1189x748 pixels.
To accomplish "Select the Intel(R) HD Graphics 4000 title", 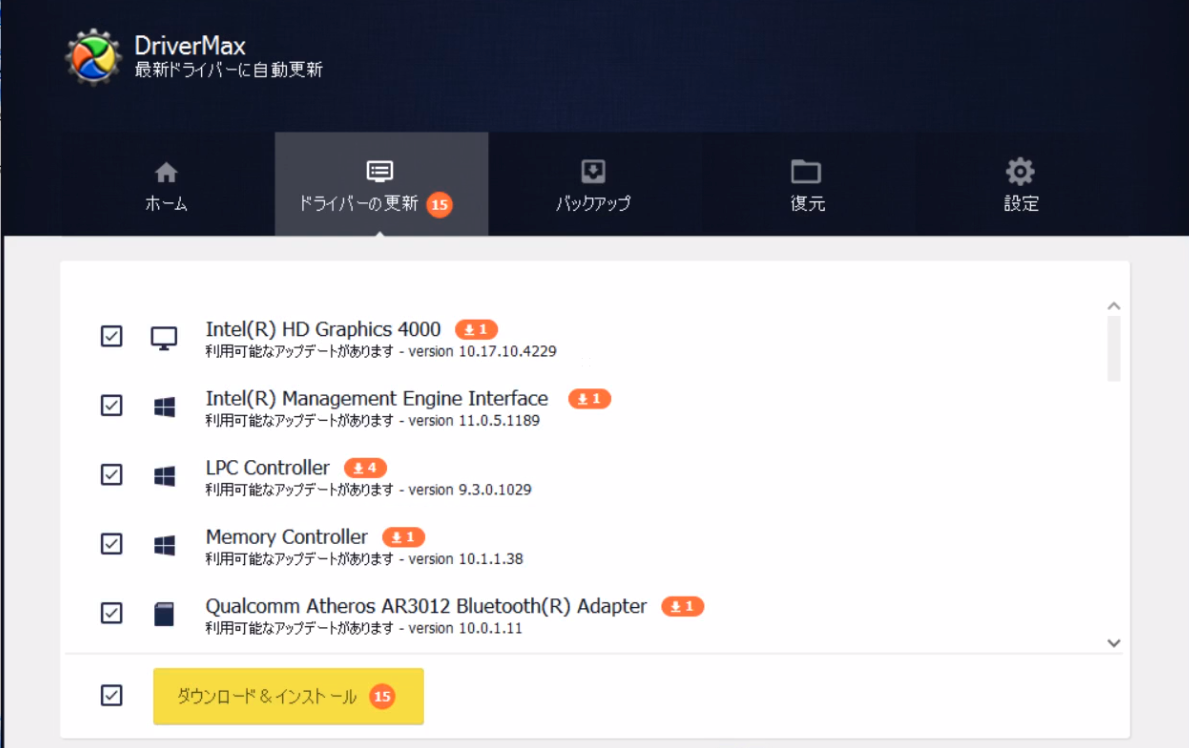I will pos(323,329).
